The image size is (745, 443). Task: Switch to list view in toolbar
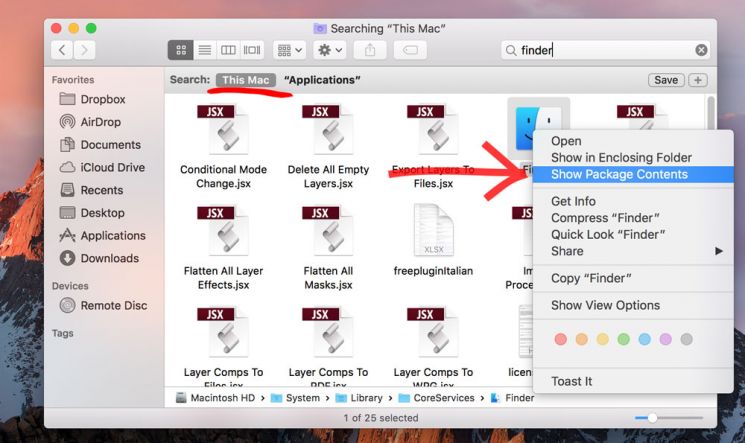[x=205, y=49]
